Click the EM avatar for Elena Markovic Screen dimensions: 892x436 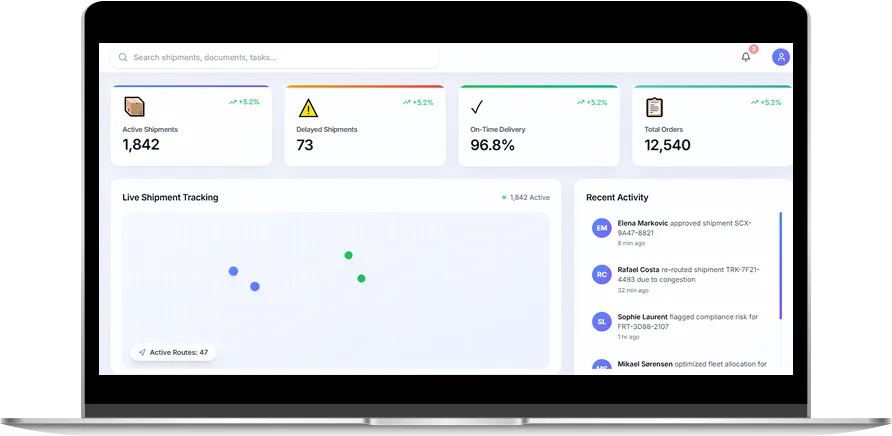pos(601,228)
